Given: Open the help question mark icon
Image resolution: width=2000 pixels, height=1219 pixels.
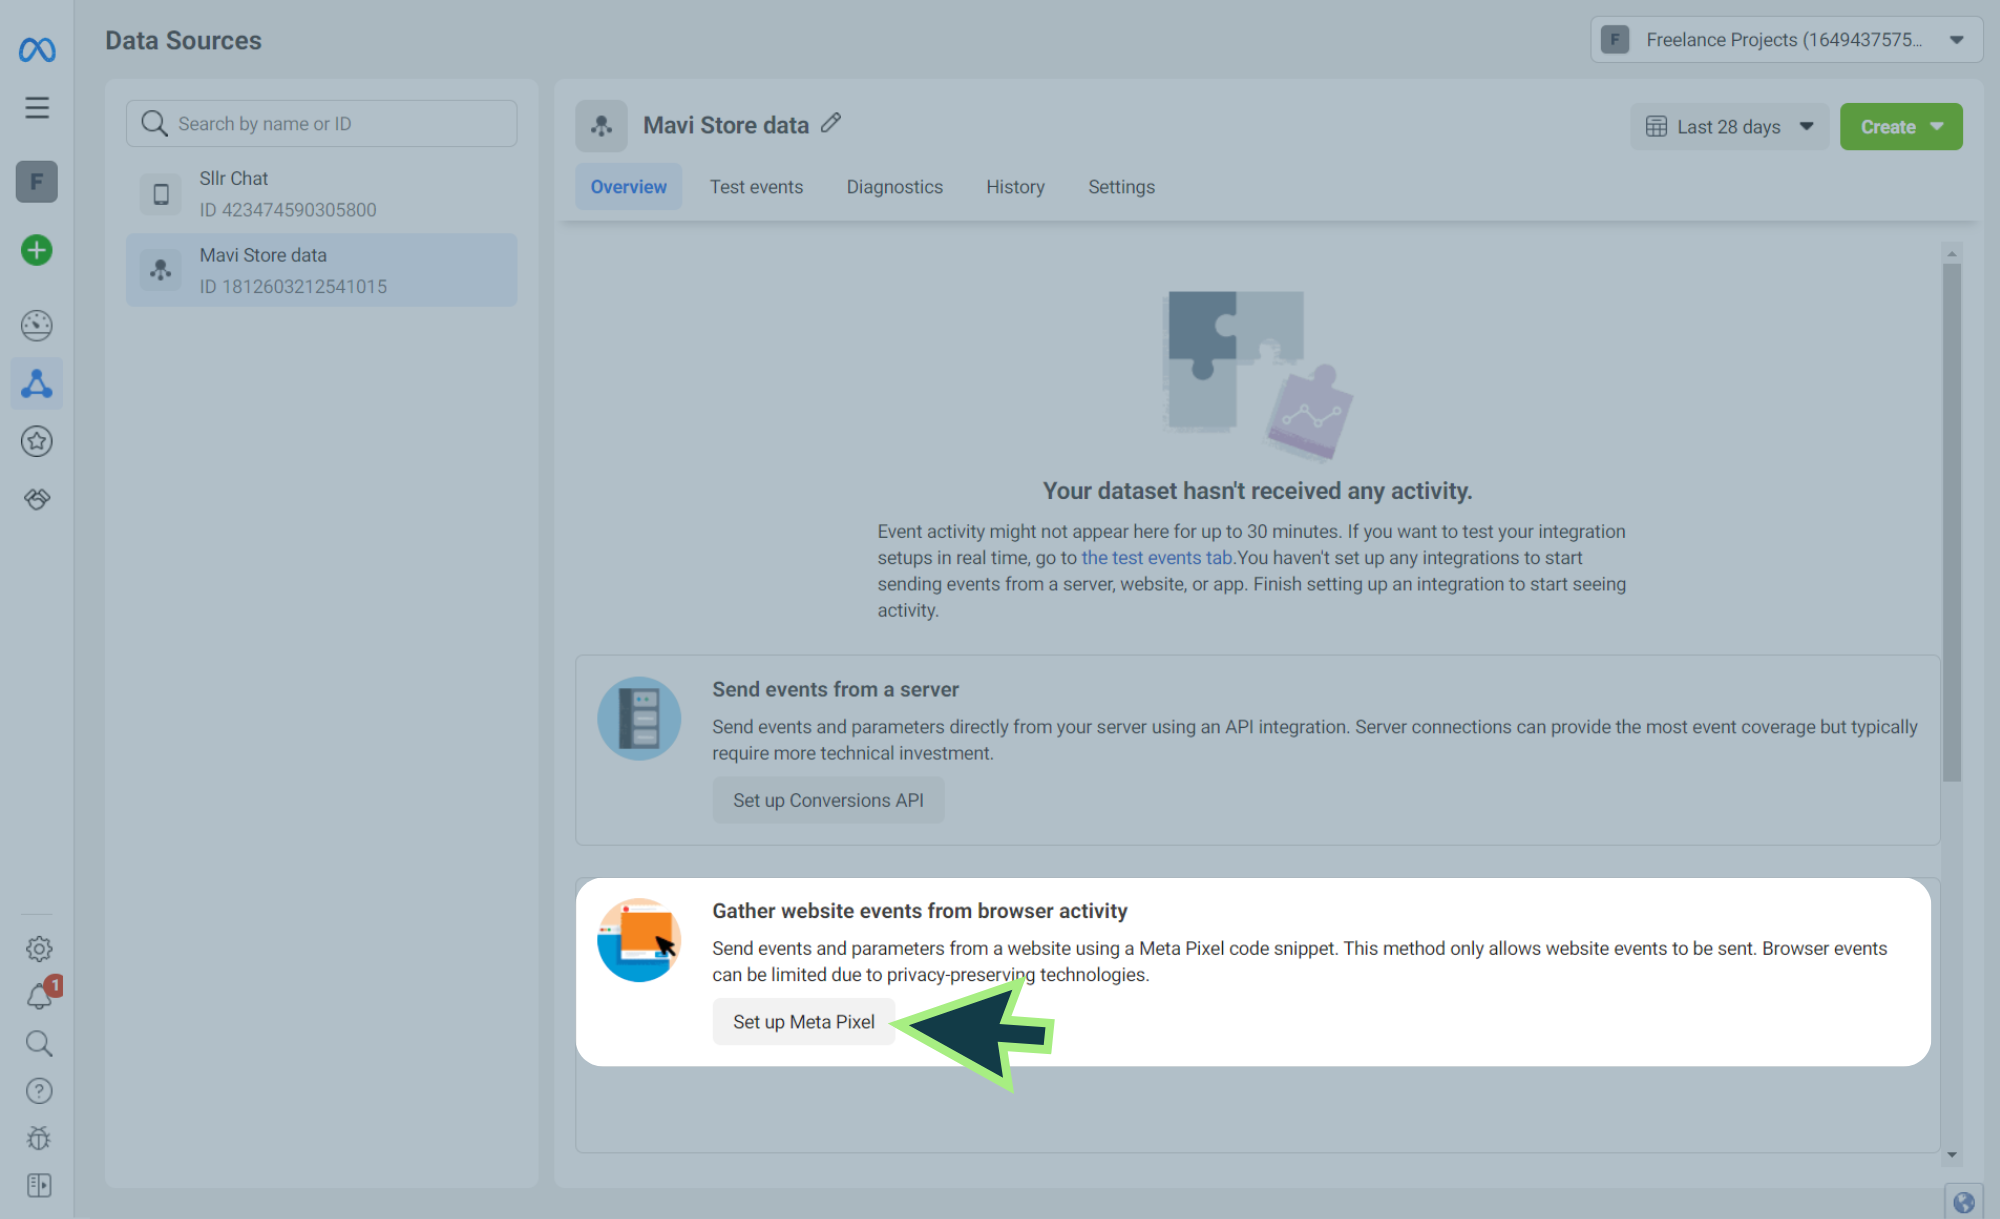Looking at the screenshot, I should (x=39, y=1091).
